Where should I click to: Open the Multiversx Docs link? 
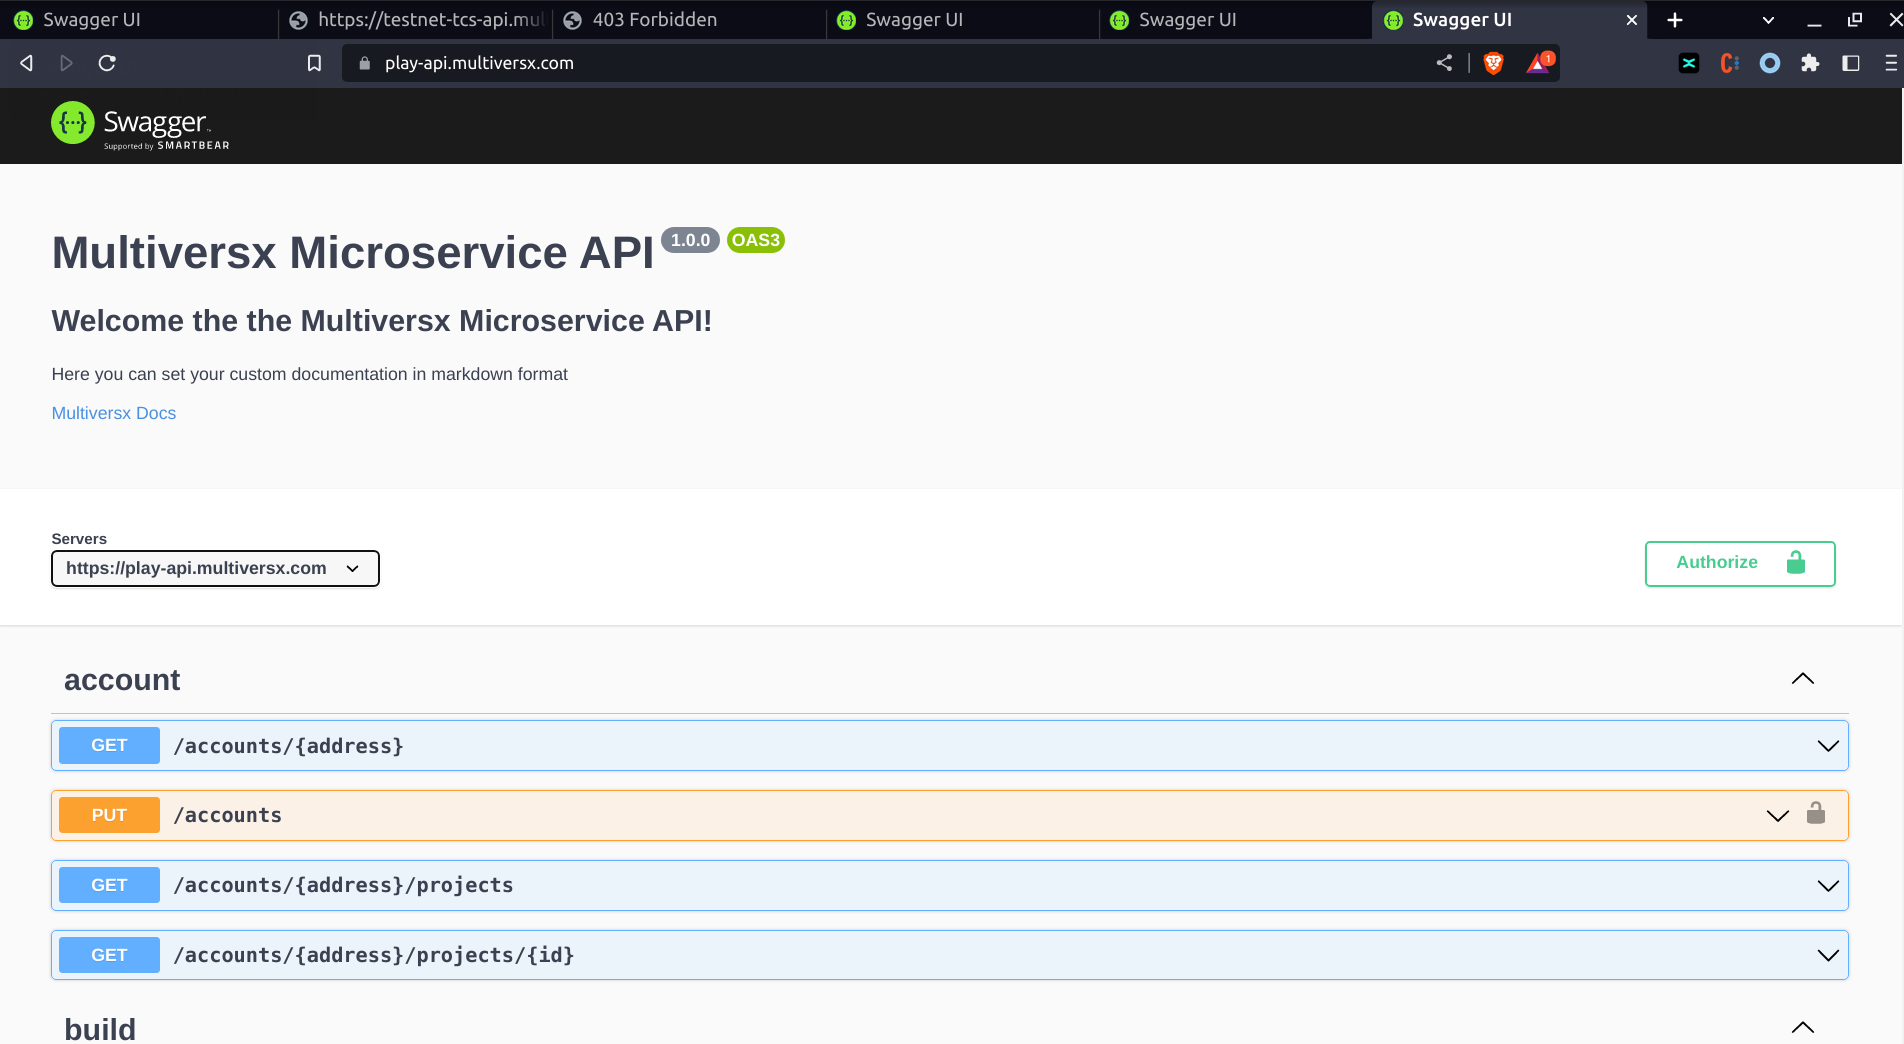pyautogui.click(x=114, y=413)
